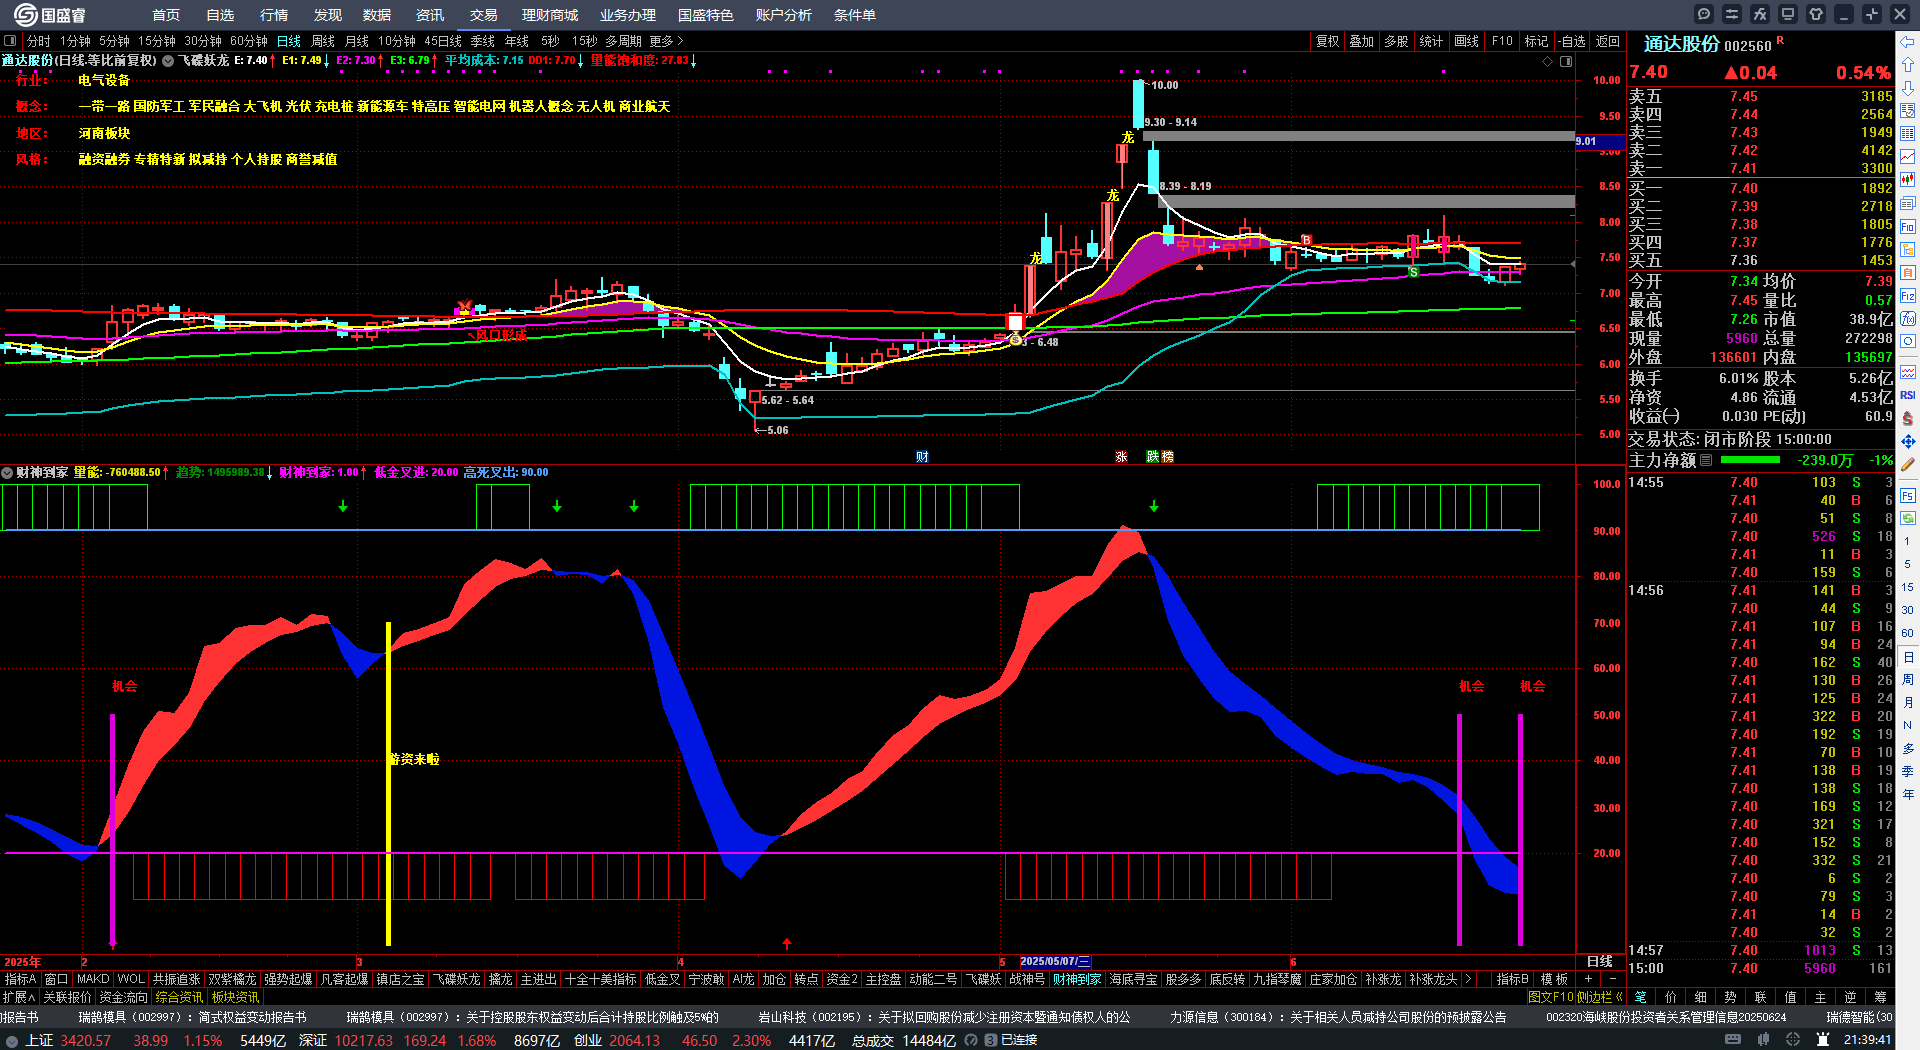Remove stock via -自选 button
This screenshot has height=1050, width=1920.
tap(1572, 41)
